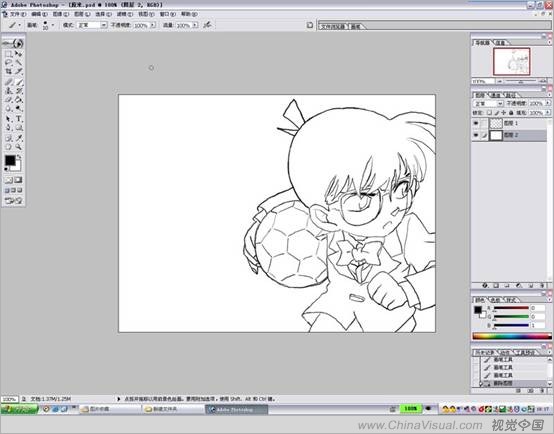Toggle lock position checkbox
This screenshot has height=434, width=554.
coord(503,113)
